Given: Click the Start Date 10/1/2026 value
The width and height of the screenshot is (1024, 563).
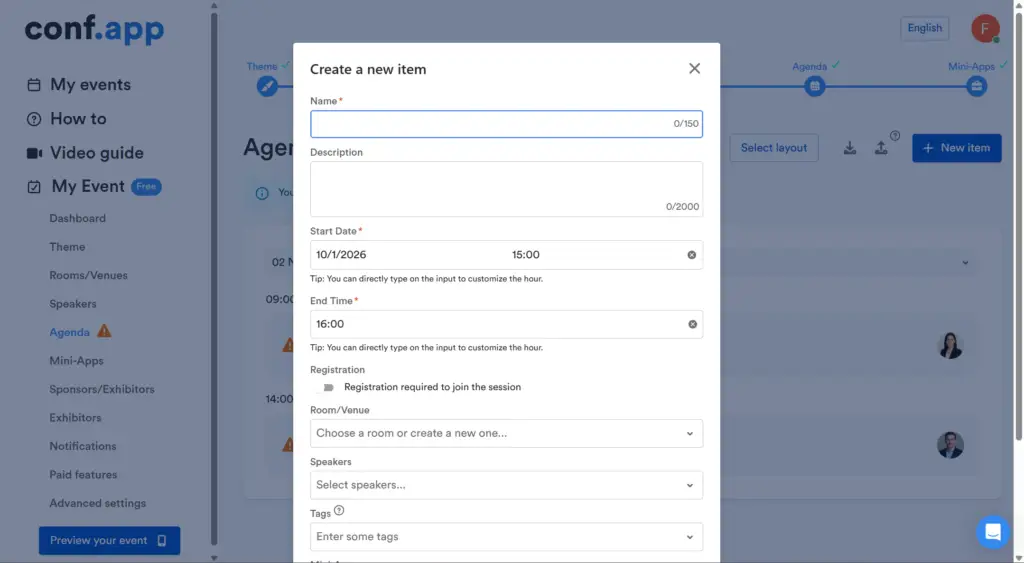Looking at the screenshot, I should pyautogui.click(x=341, y=255).
